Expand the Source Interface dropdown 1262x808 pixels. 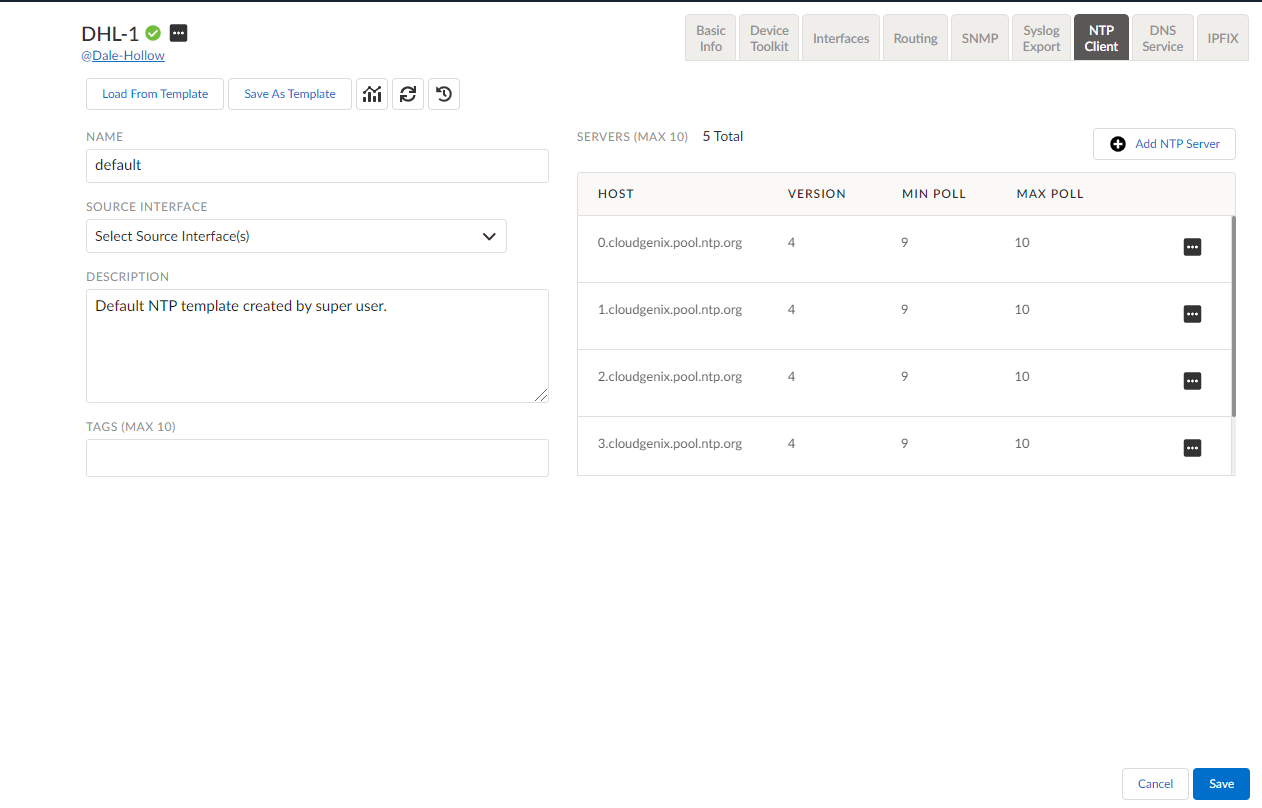pyautogui.click(x=296, y=236)
